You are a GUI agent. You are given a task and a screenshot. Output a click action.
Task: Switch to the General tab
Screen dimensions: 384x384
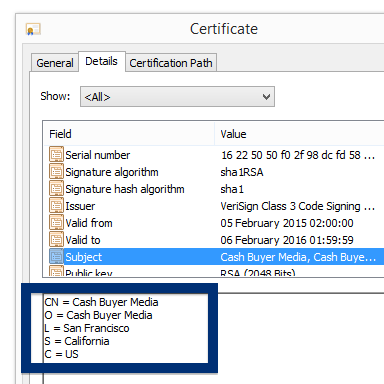[55, 63]
